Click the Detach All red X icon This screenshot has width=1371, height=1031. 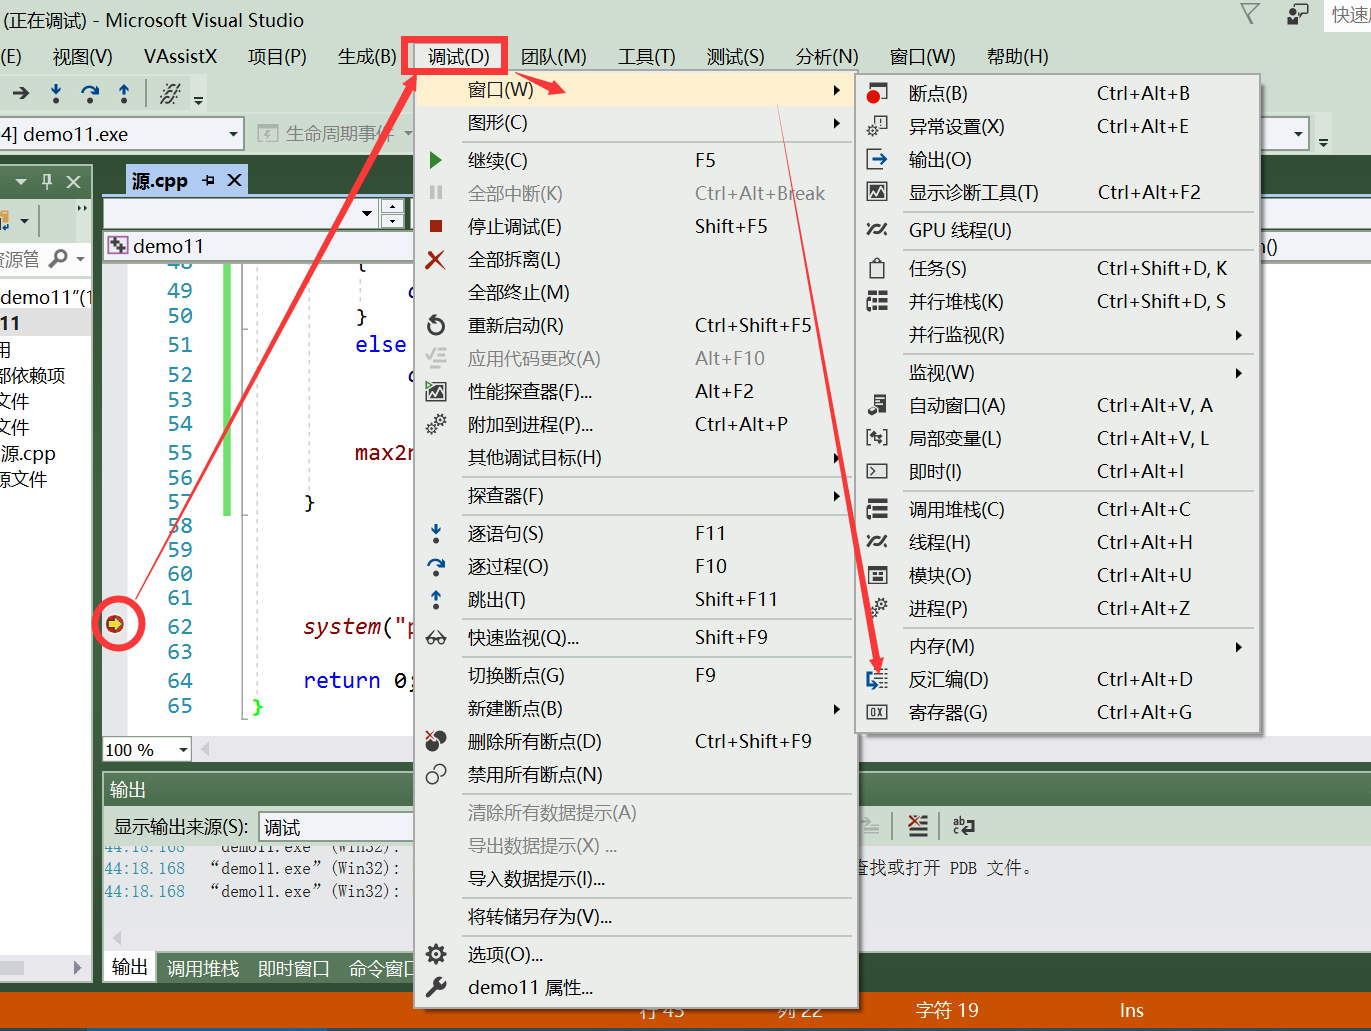click(435, 260)
